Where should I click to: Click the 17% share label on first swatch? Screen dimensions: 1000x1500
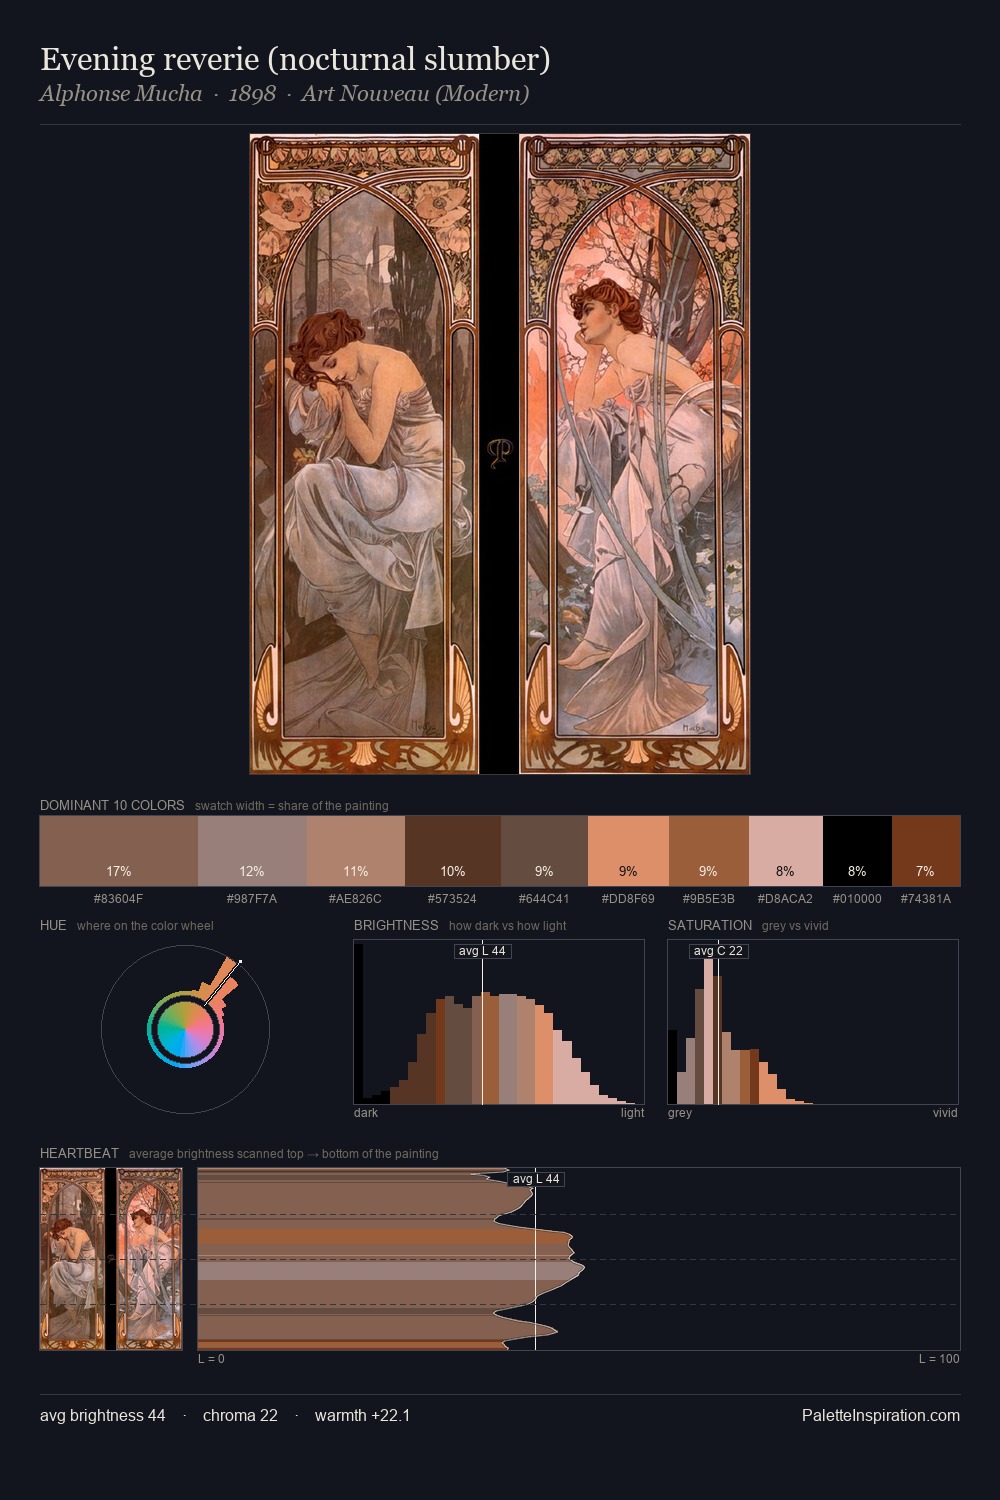coord(118,871)
